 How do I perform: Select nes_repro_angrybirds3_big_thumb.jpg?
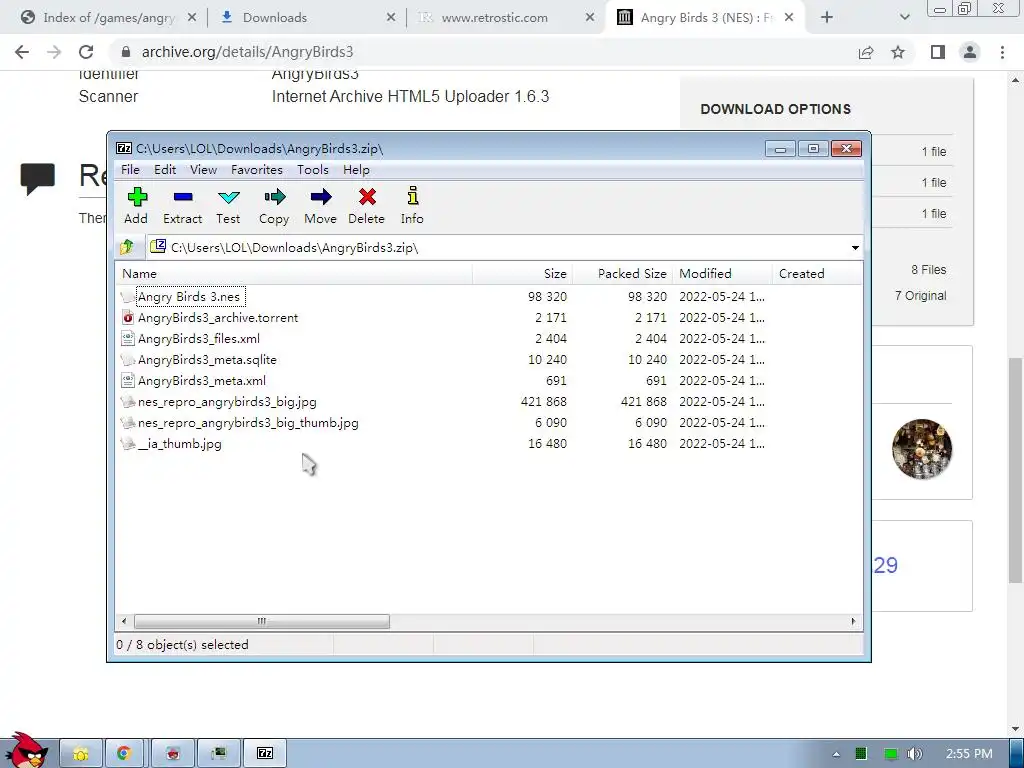[248, 423]
